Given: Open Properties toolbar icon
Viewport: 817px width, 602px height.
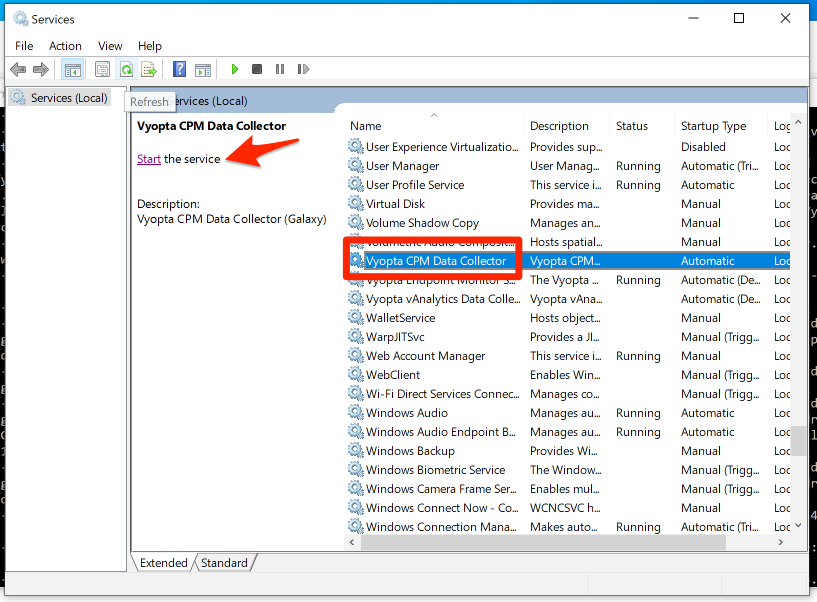Looking at the screenshot, I should coord(102,69).
